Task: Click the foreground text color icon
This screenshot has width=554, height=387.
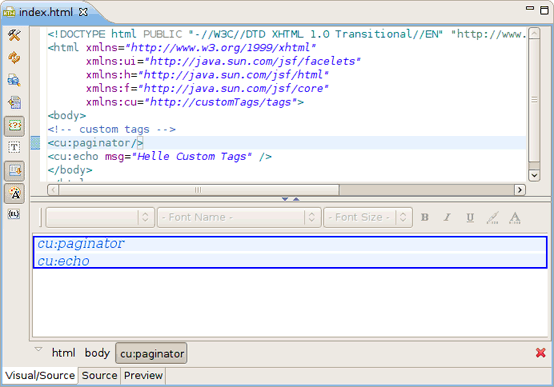Action: pos(515,217)
